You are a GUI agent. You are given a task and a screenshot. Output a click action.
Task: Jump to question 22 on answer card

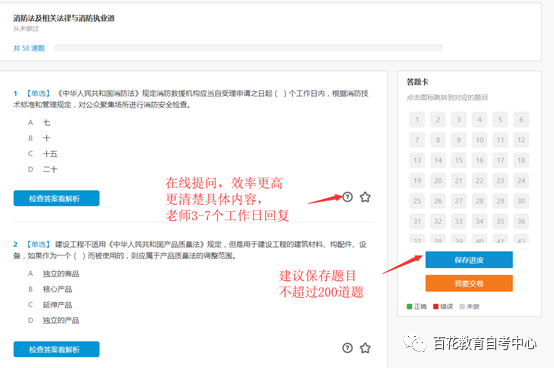pos(479,180)
